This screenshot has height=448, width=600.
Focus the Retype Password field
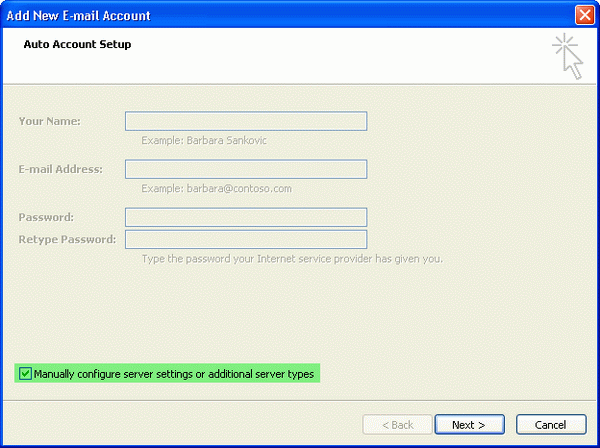click(246, 239)
